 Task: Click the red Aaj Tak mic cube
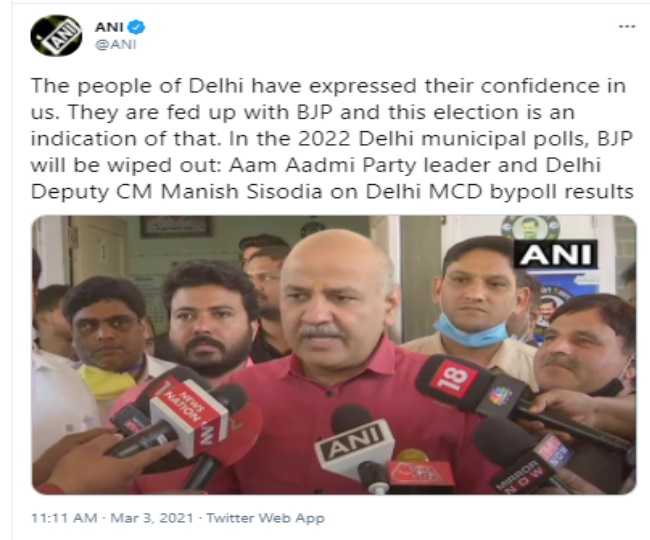coord(421,473)
